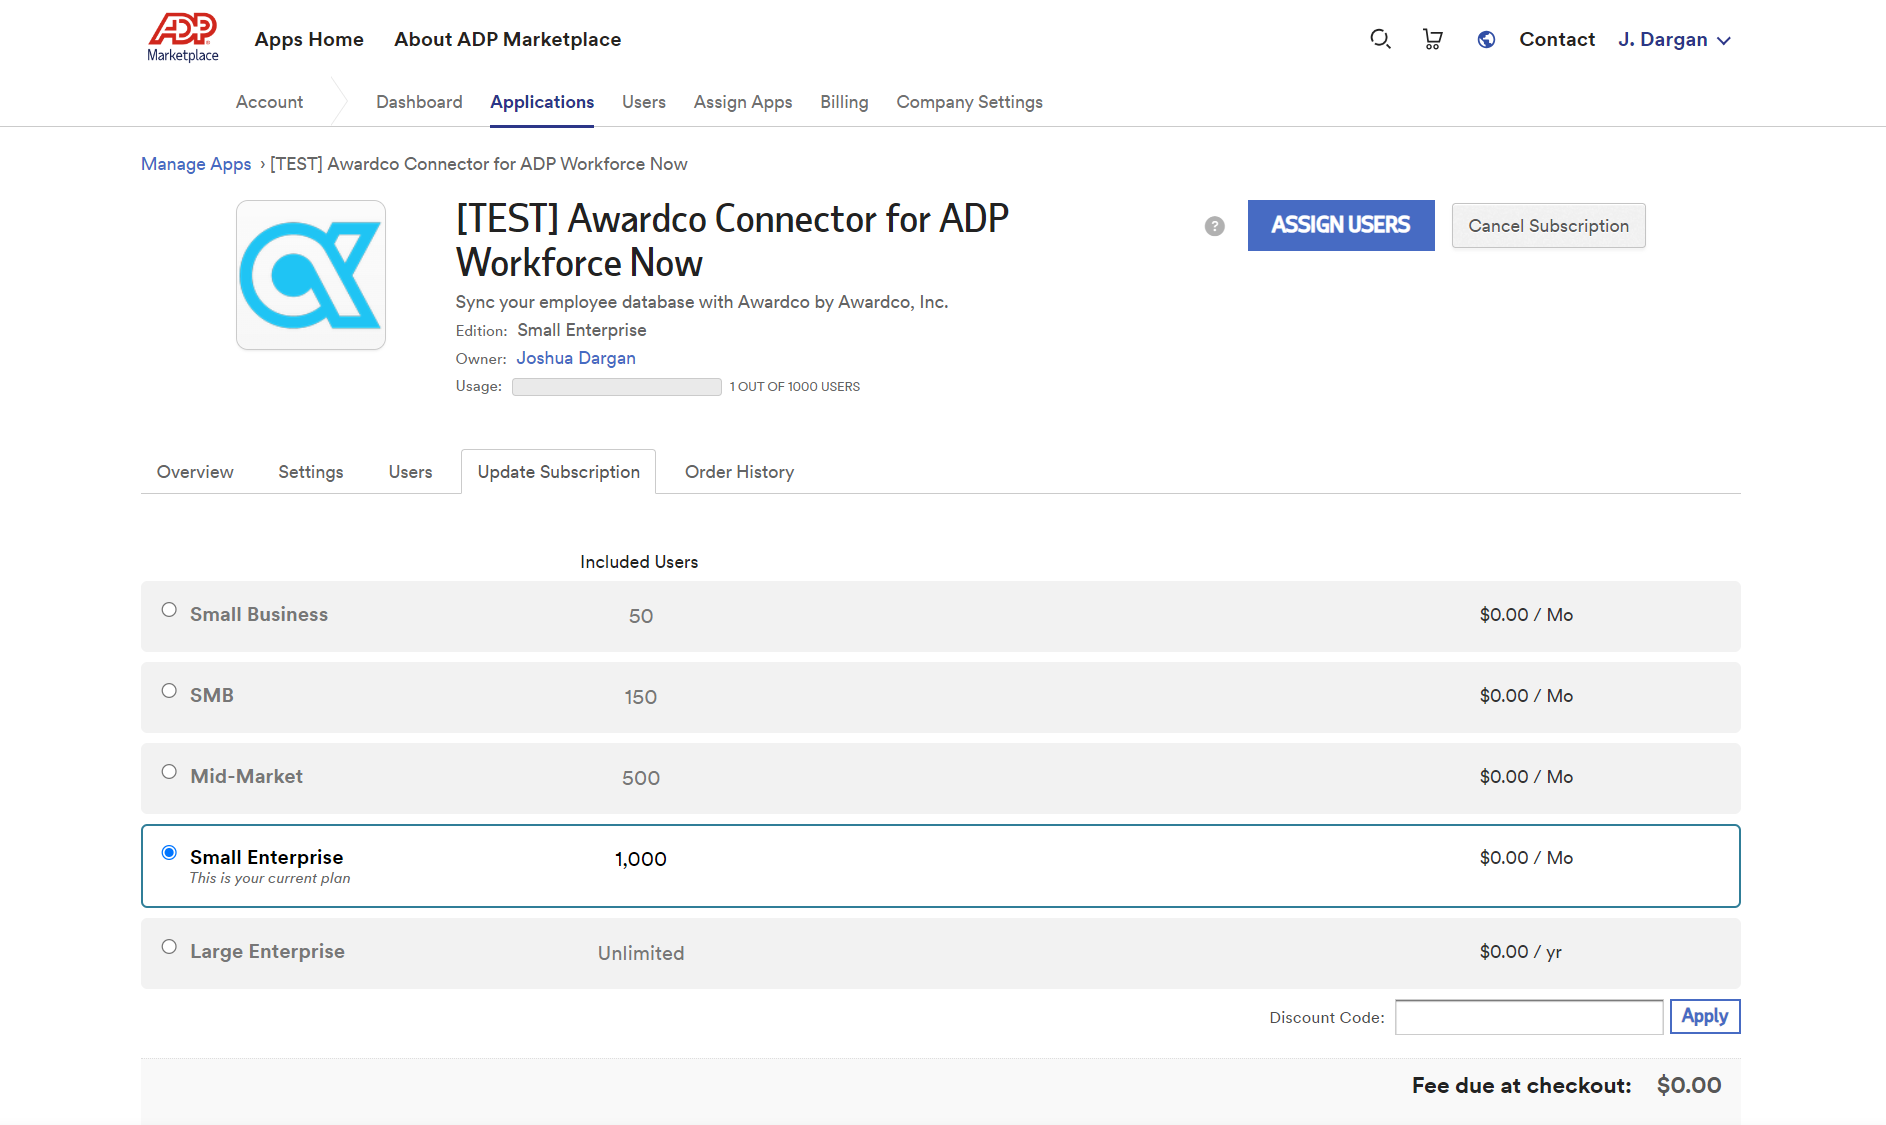Click inside the Discount Code field
1886x1125 pixels.
click(x=1528, y=1016)
